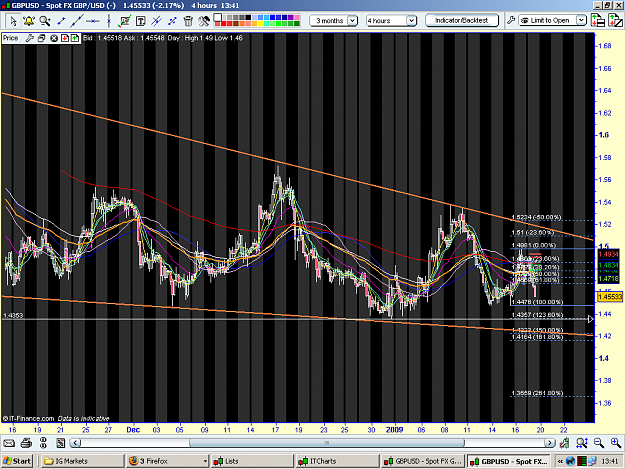Screen dimensions: 625x469
Task: Switch to 3 Firefox taskbar item
Action: click(x=167, y=461)
